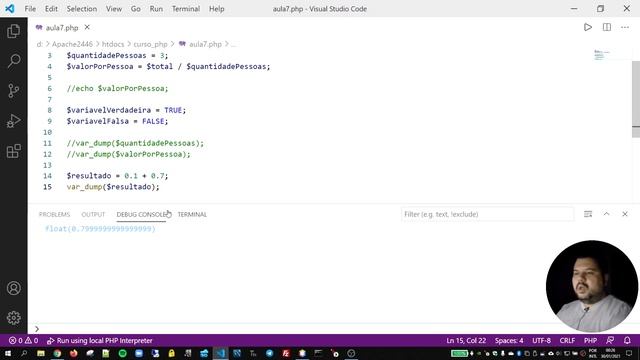Open the Extensions view

13,151
